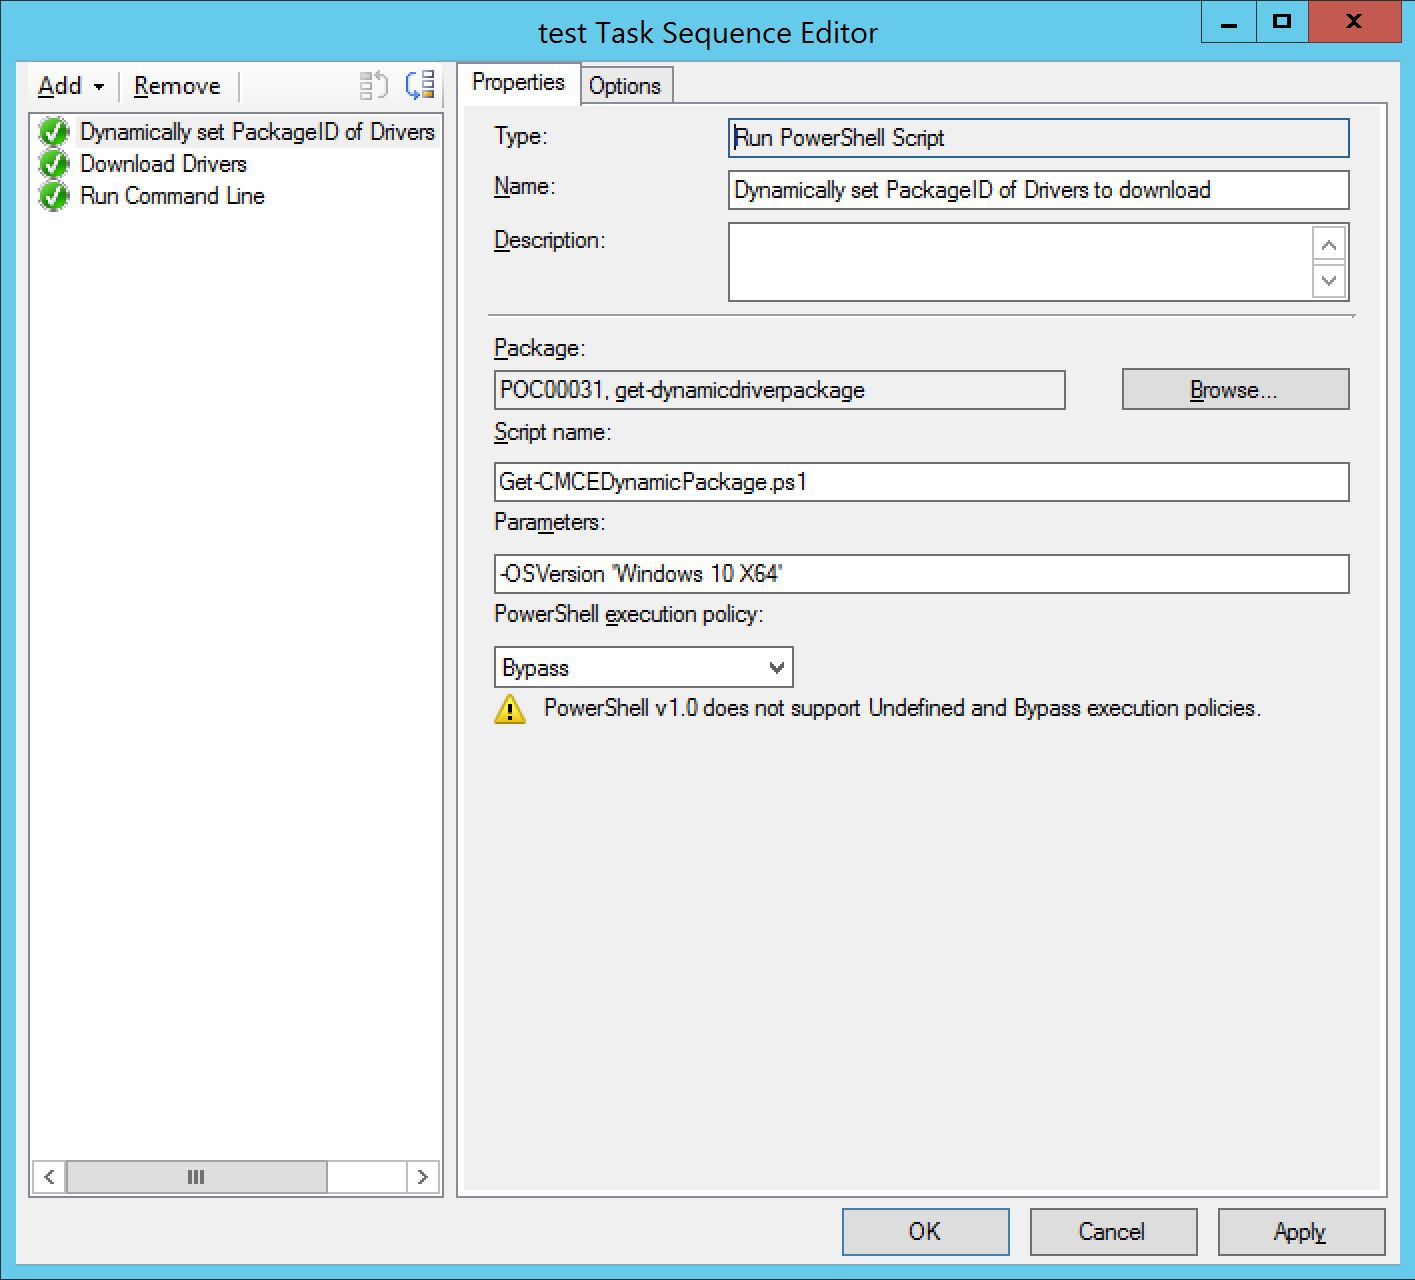
Task: Click the Script name label
Action: (x=553, y=432)
